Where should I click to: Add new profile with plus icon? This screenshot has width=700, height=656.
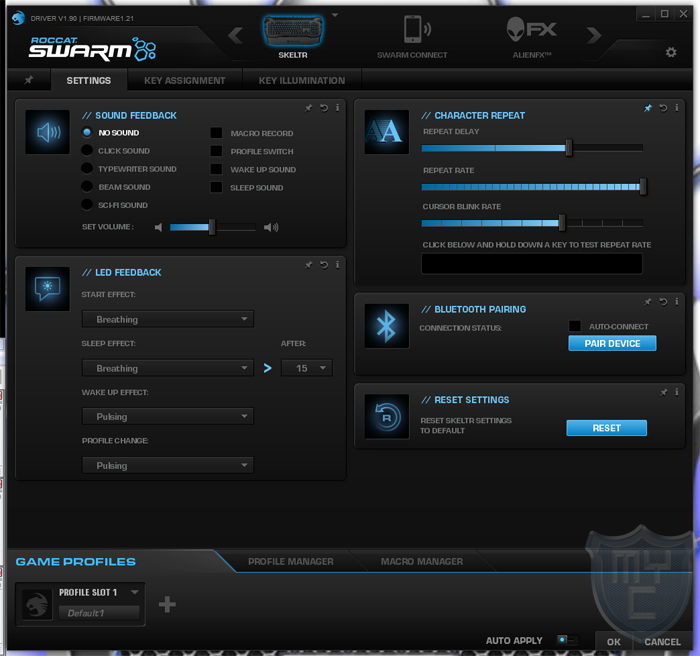click(x=167, y=604)
